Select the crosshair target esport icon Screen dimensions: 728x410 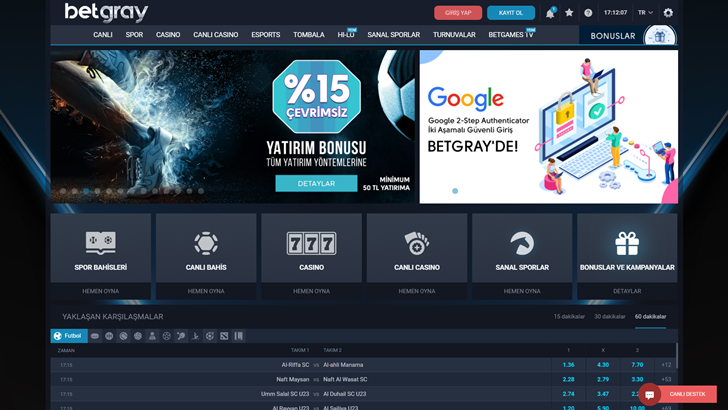point(210,336)
